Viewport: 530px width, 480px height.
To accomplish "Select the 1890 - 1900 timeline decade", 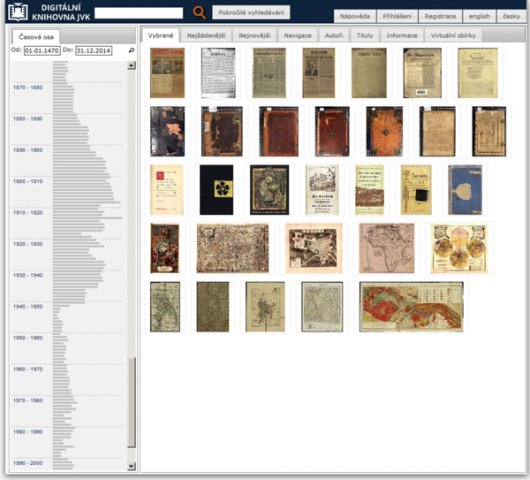I will pyautogui.click(x=28, y=150).
